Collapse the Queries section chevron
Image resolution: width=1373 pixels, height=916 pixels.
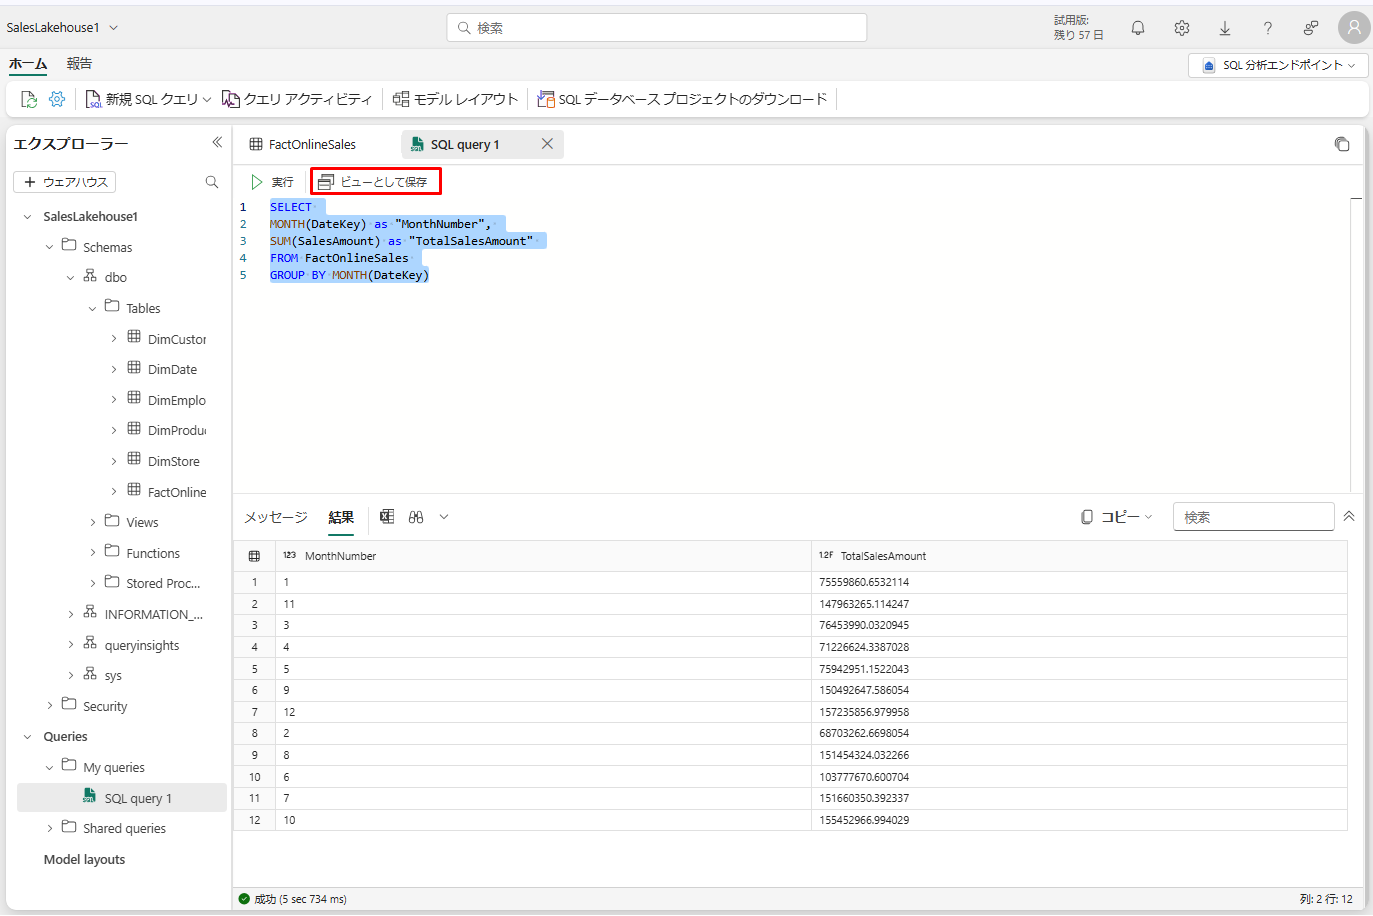[27, 737]
